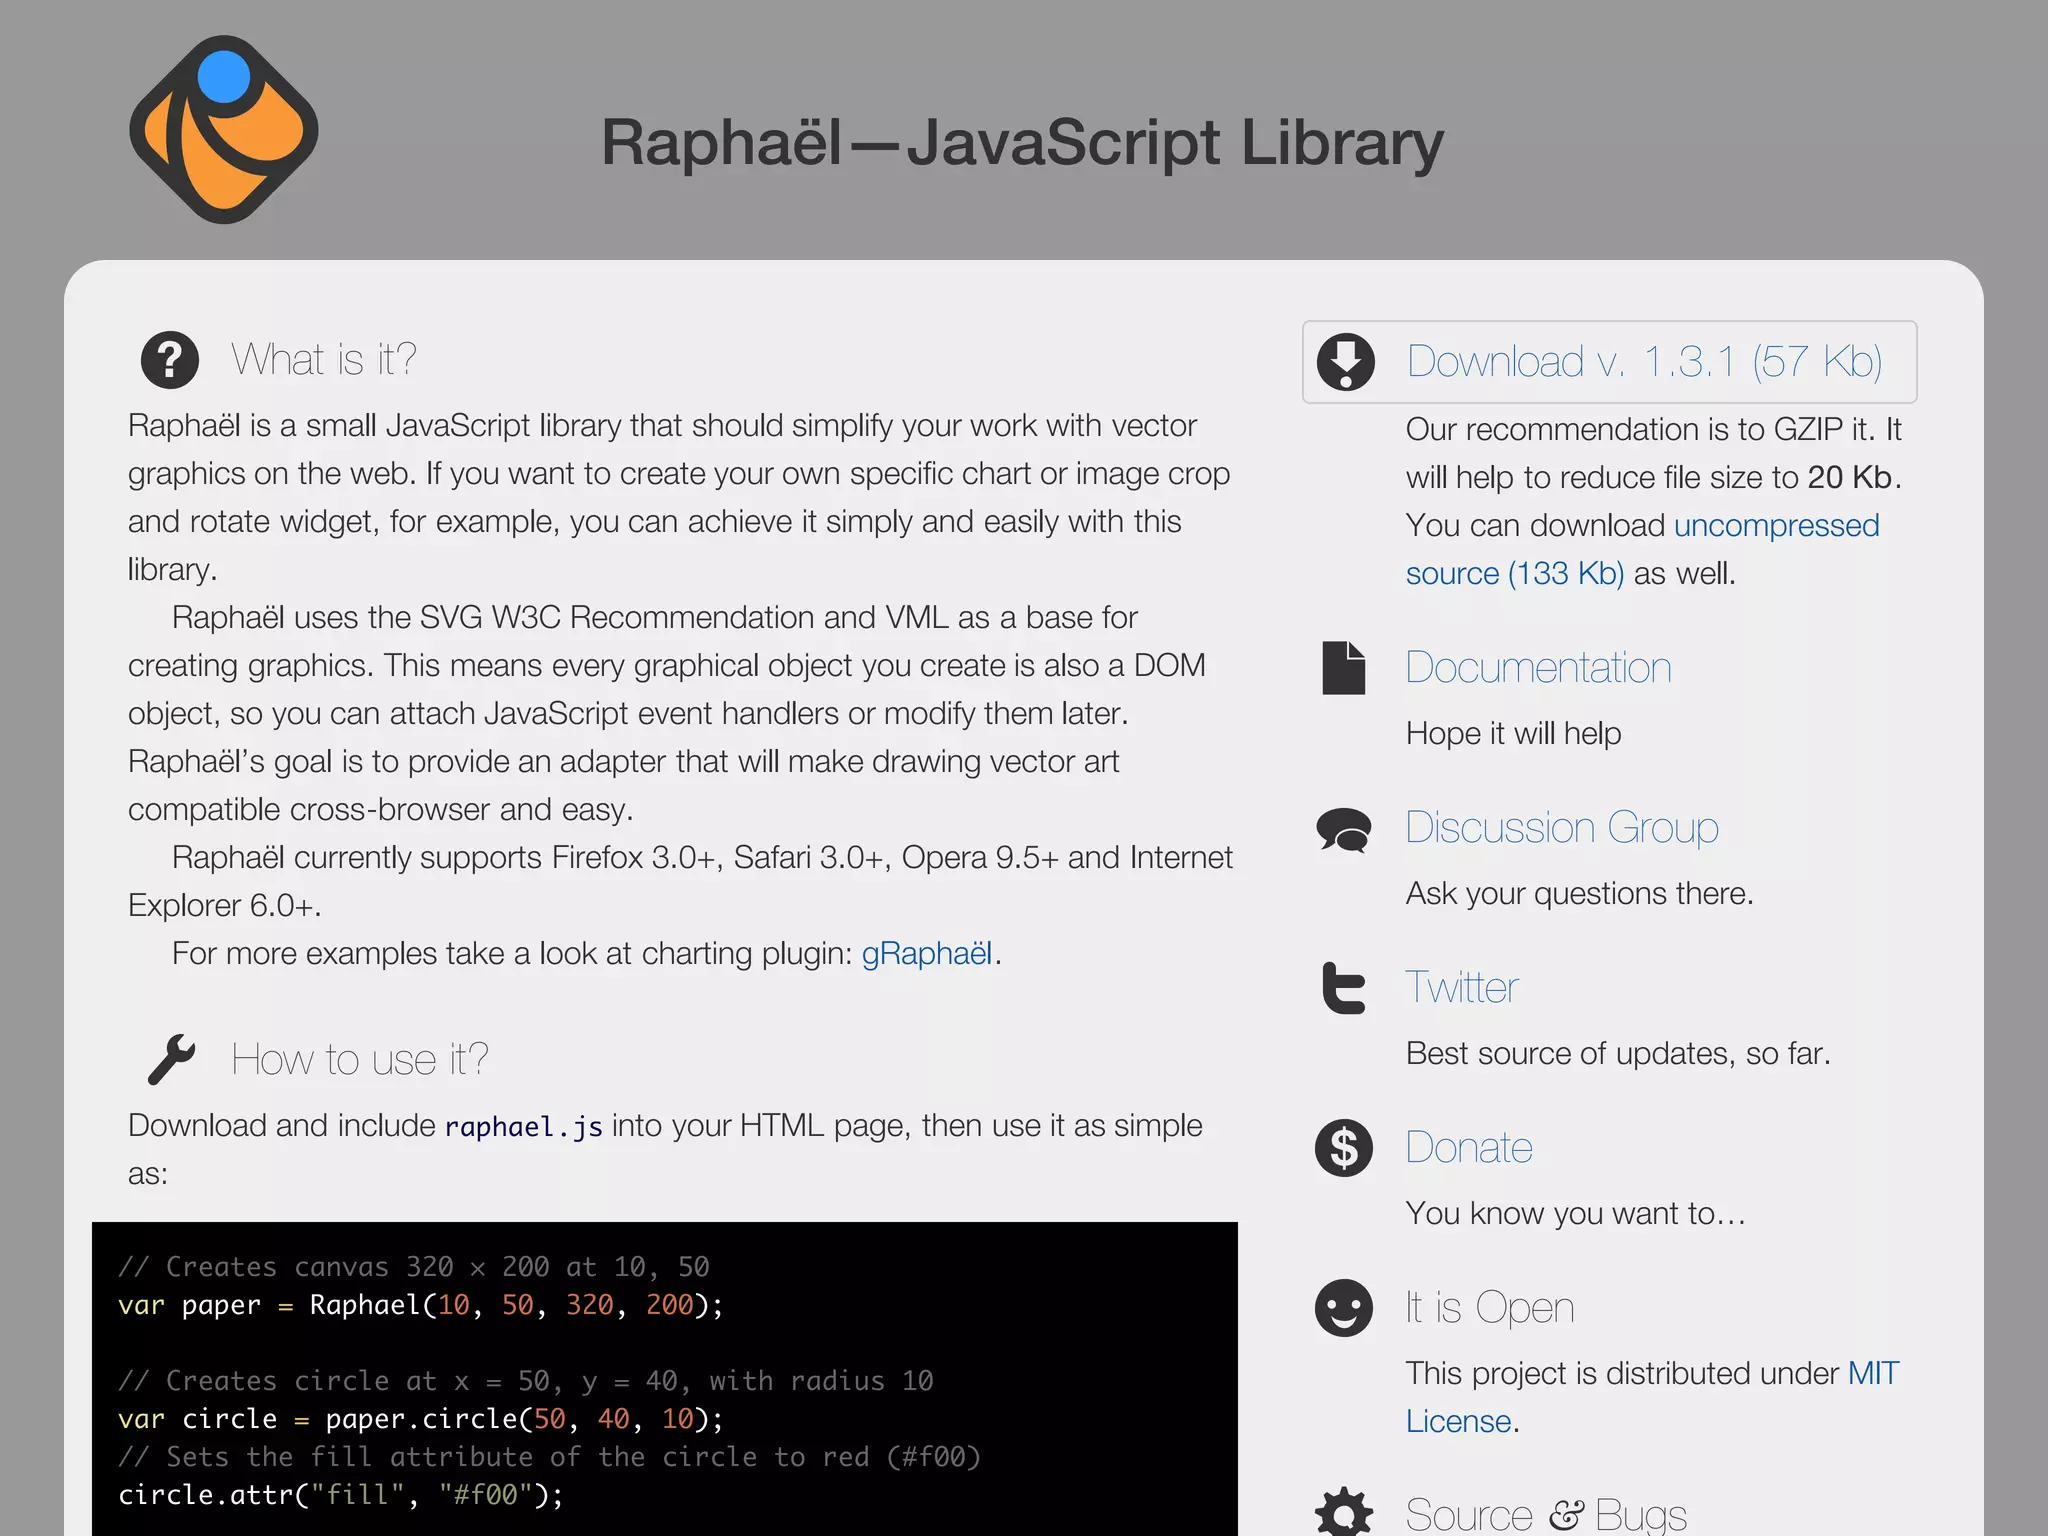Click the code line var circle = paper.circle(50, 40, 10);
The height and width of the screenshot is (1536, 2048).
[x=420, y=1419]
